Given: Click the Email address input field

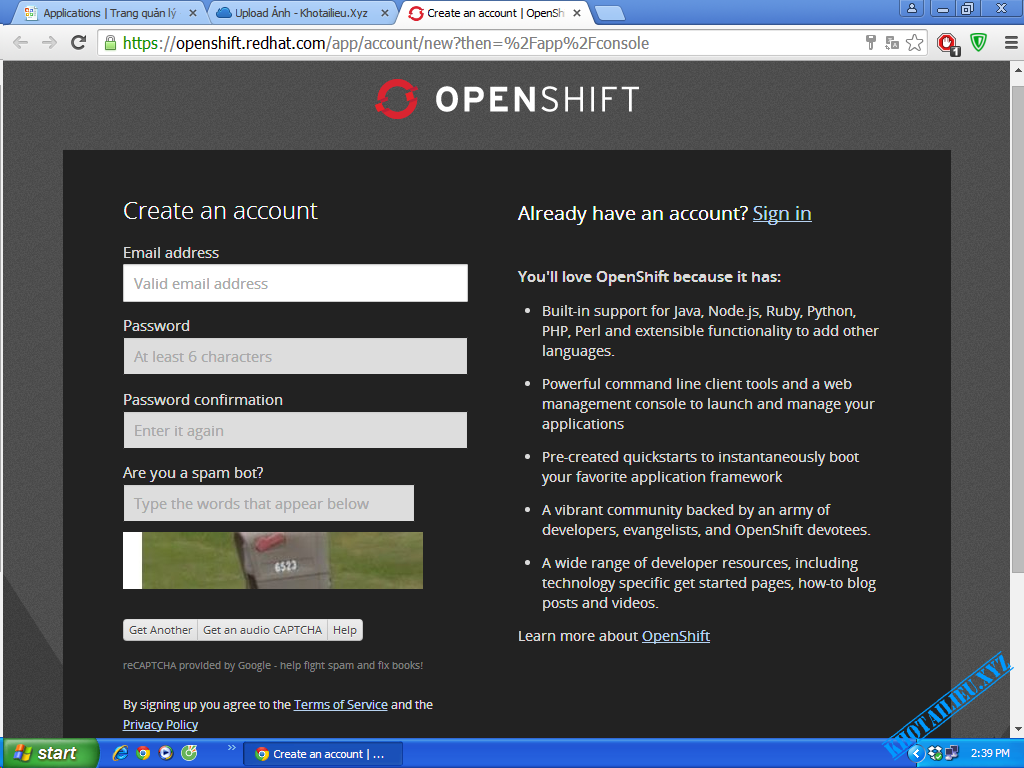Looking at the screenshot, I should click(295, 283).
